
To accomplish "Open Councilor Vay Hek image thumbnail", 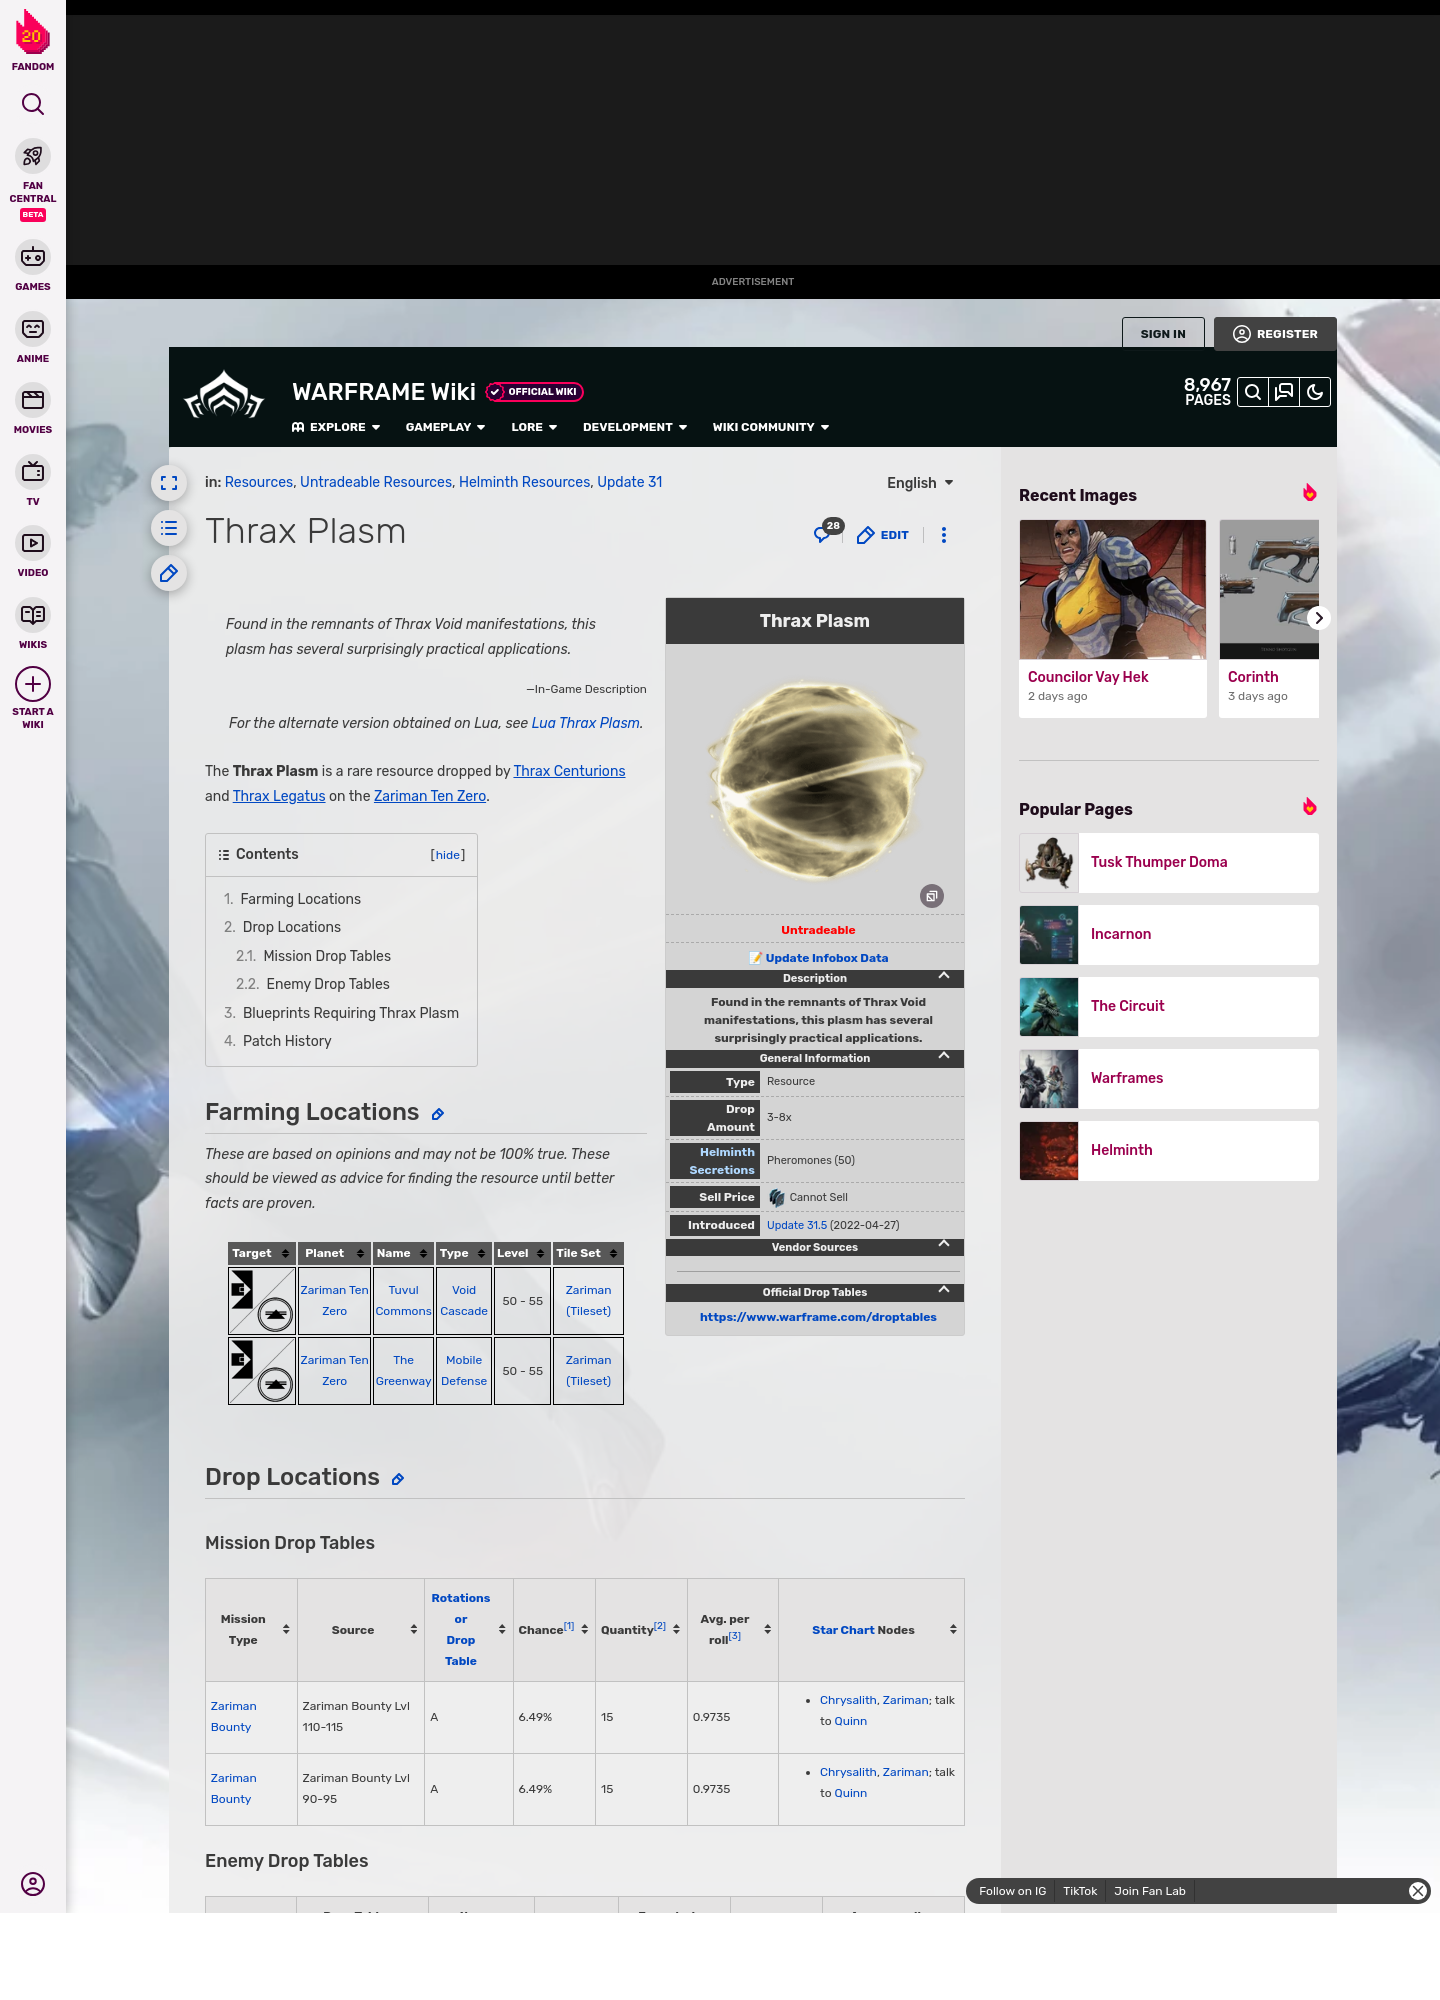I will tap(1113, 589).
